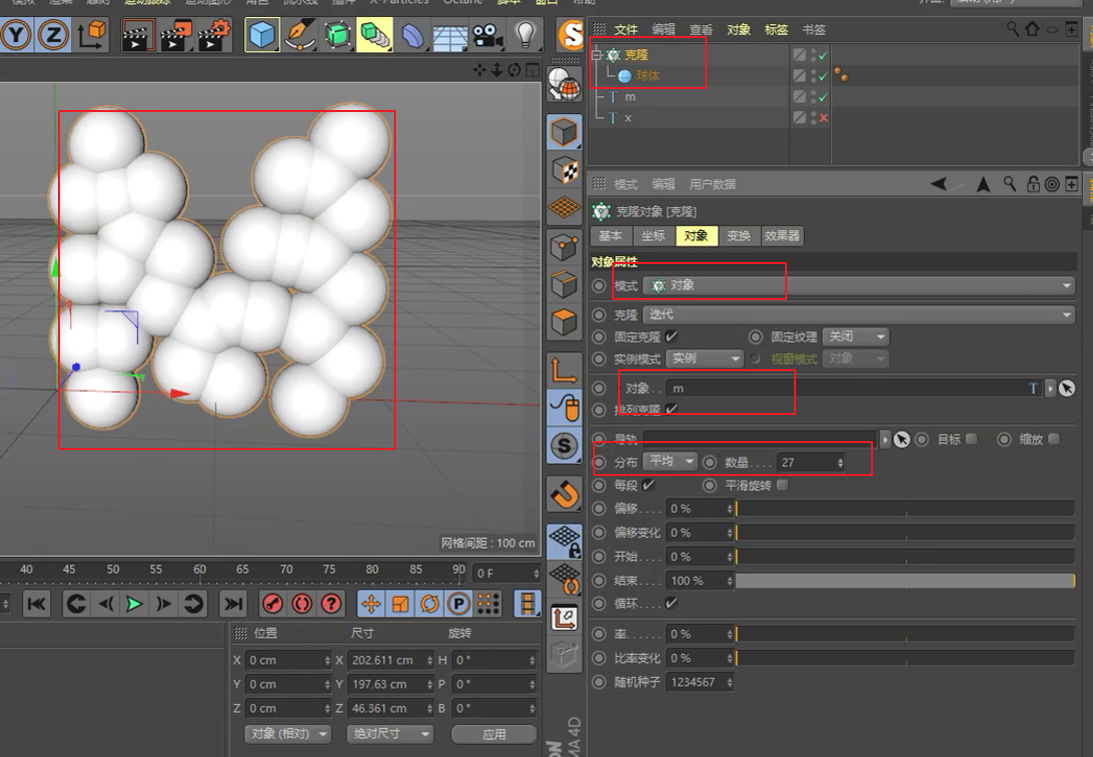Enable 平滑旋转 checkbox
This screenshot has height=757, width=1093.
(x=782, y=485)
